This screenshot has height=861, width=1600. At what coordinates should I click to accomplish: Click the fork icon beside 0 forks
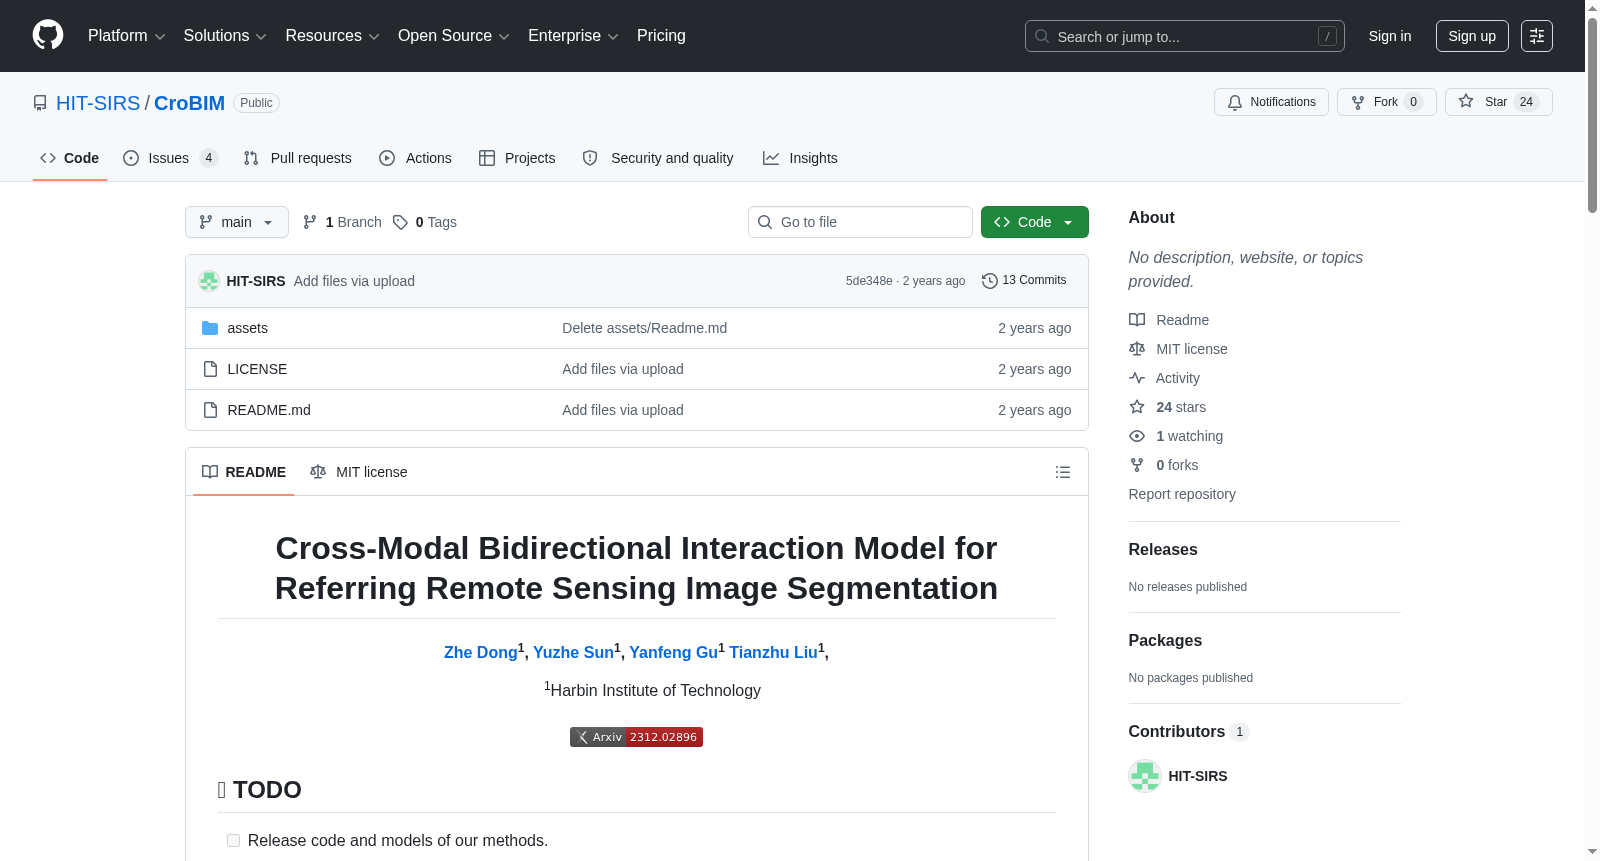click(x=1137, y=465)
